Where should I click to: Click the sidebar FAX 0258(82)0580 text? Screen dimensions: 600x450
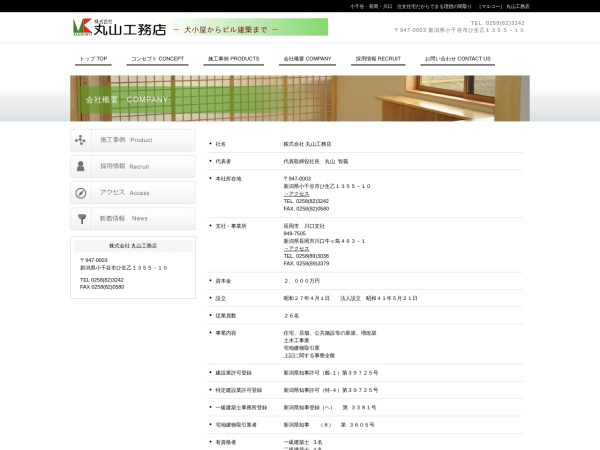pyautogui.click(x=102, y=287)
